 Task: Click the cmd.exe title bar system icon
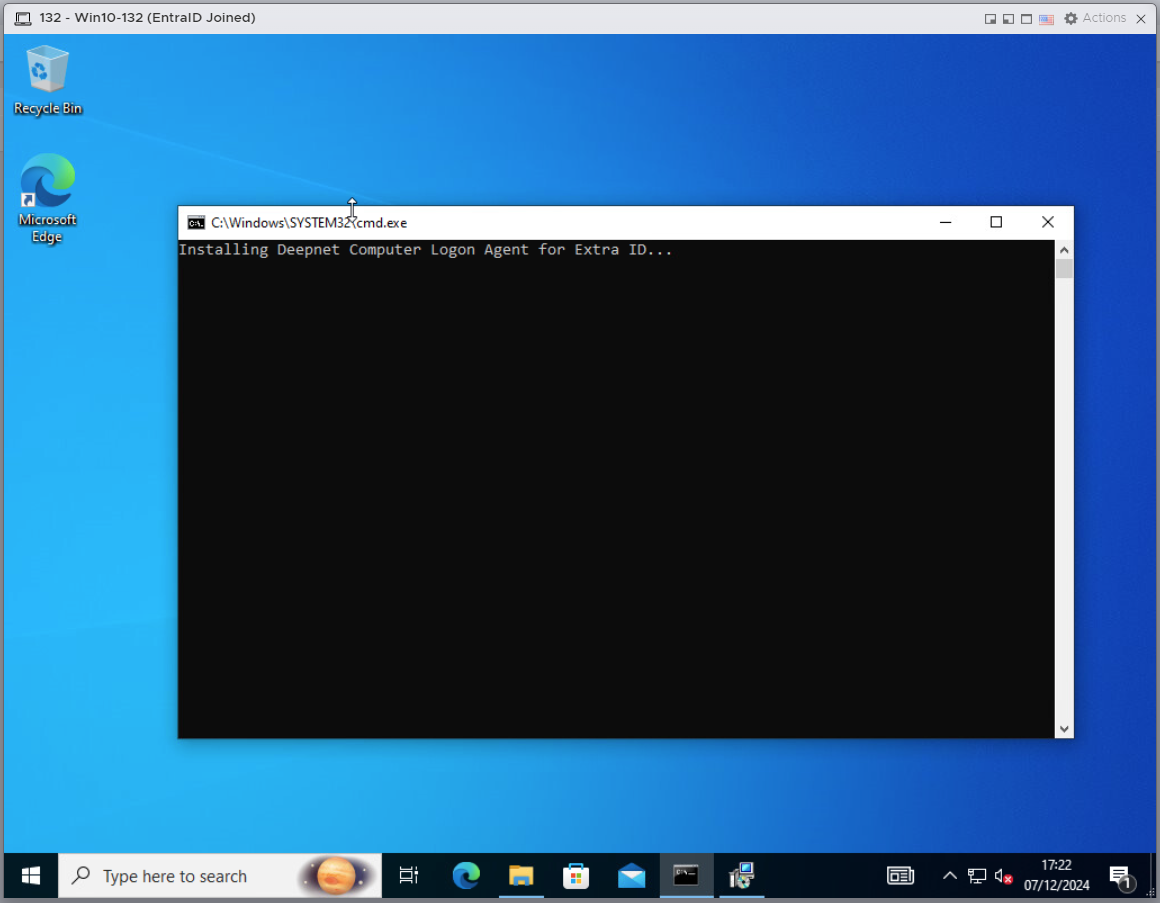pyautogui.click(x=196, y=223)
